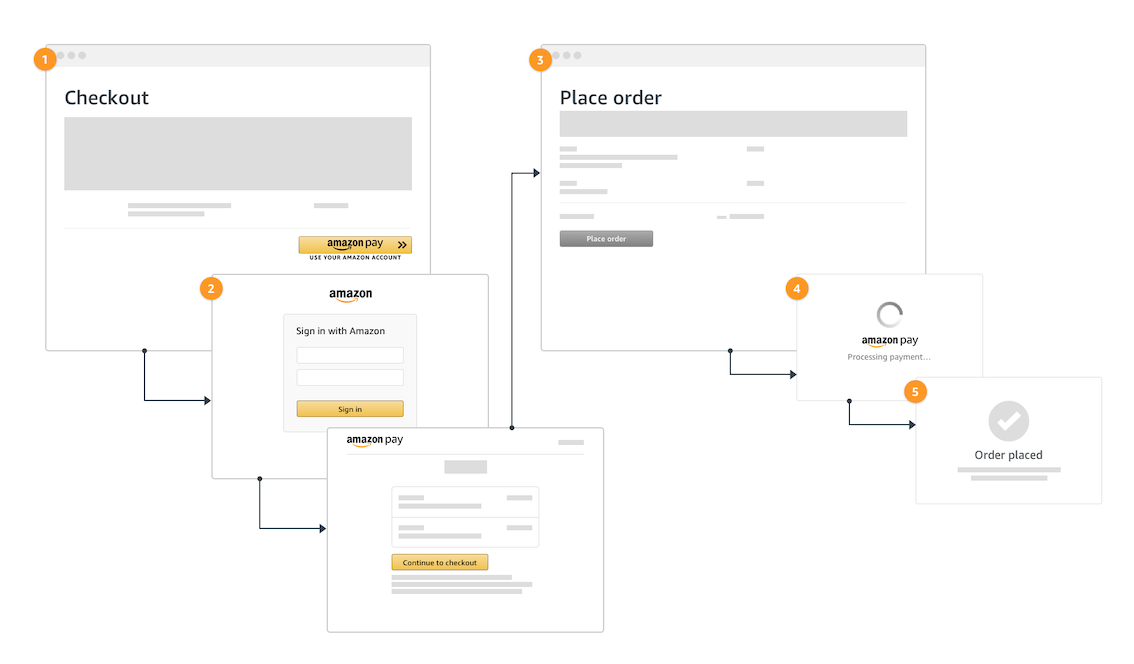Viewport: 1134px width, 664px height.
Task: Click the step 4 badge near processing popup
Action: pyautogui.click(x=797, y=288)
